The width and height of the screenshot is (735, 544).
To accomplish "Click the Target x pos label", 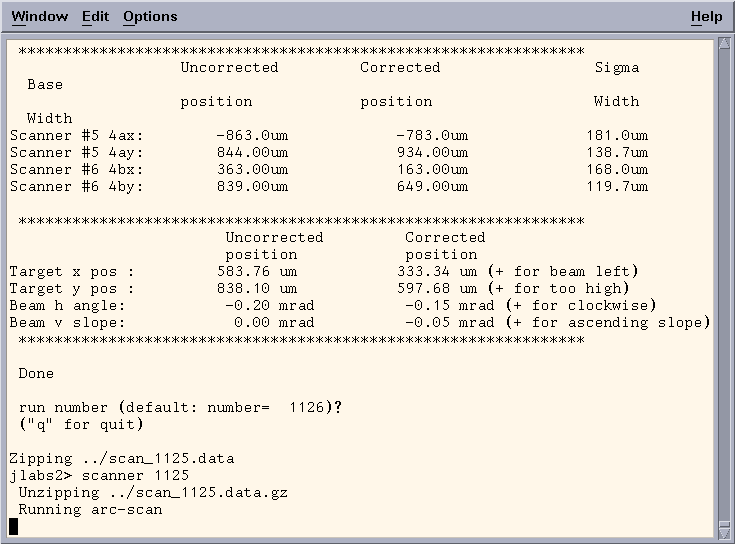I will (71, 272).
